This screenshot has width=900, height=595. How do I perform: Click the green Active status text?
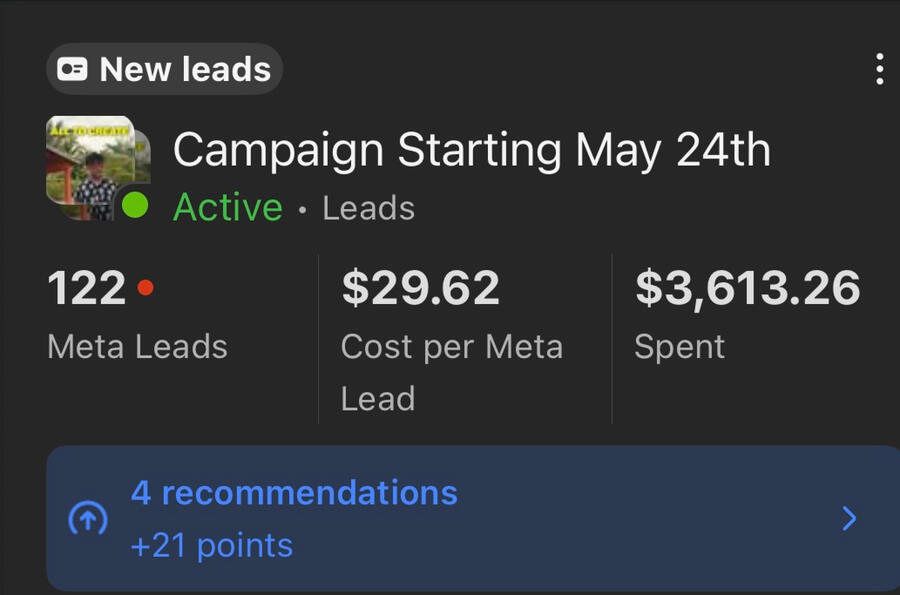[x=228, y=207]
